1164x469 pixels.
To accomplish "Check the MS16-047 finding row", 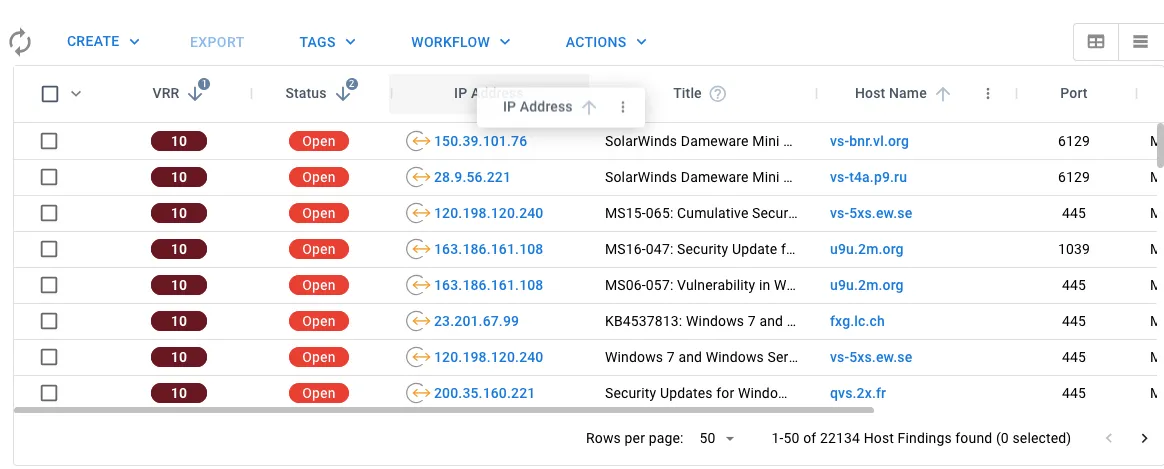I will [49, 249].
